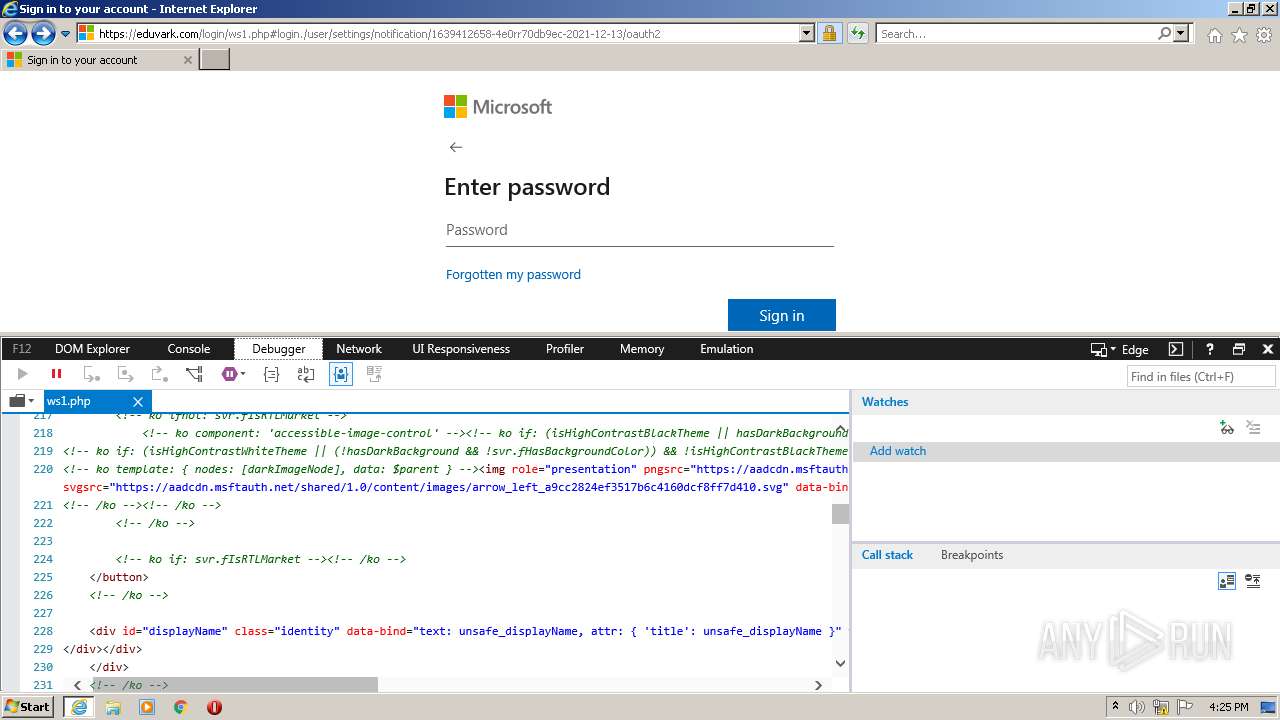This screenshot has width=1280, height=720.
Task: Click the add watch glasses icon
Action: (x=1227, y=428)
